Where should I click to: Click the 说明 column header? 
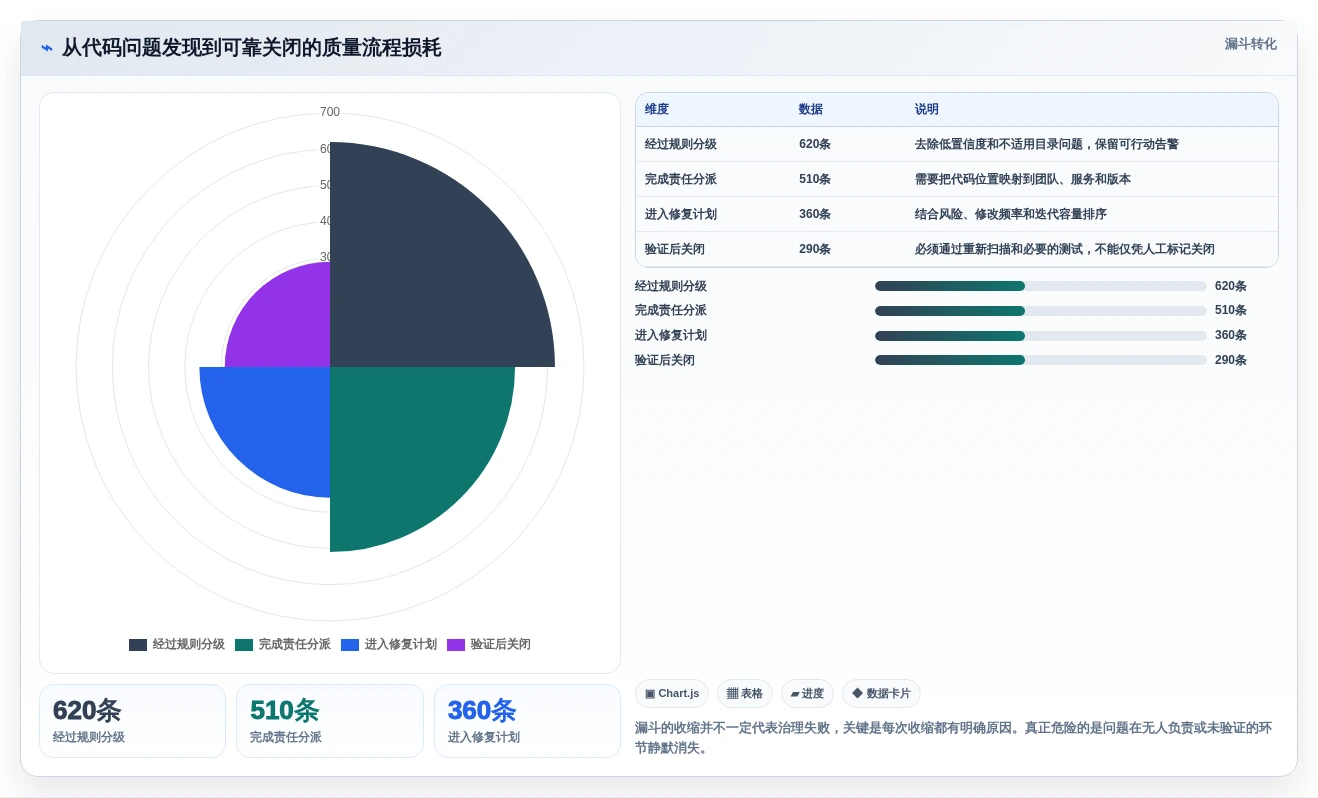click(x=927, y=110)
